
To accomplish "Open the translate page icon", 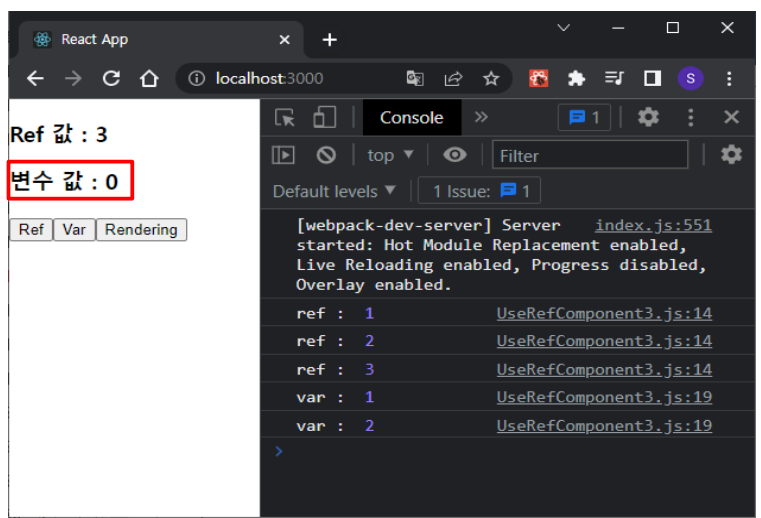I will [x=415, y=78].
